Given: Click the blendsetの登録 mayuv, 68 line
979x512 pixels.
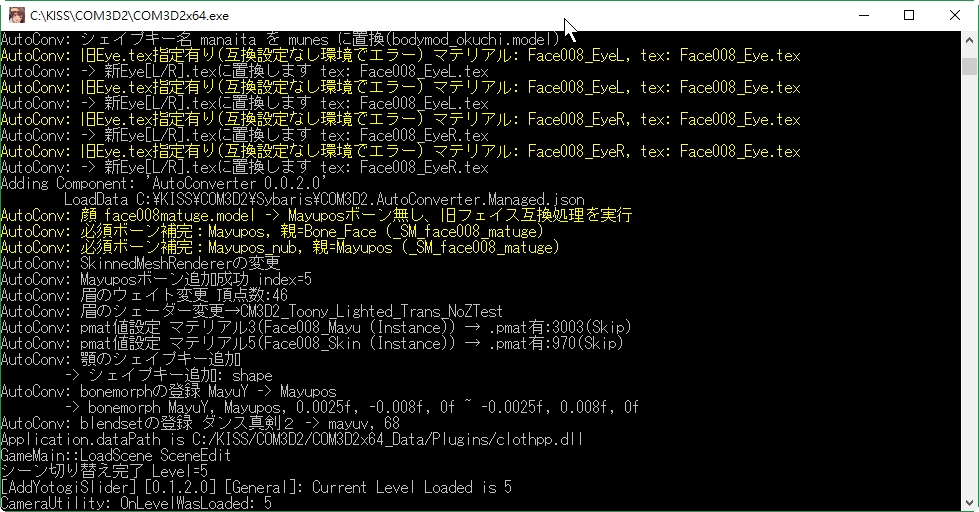Looking at the screenshot, I should click(200, 423).
